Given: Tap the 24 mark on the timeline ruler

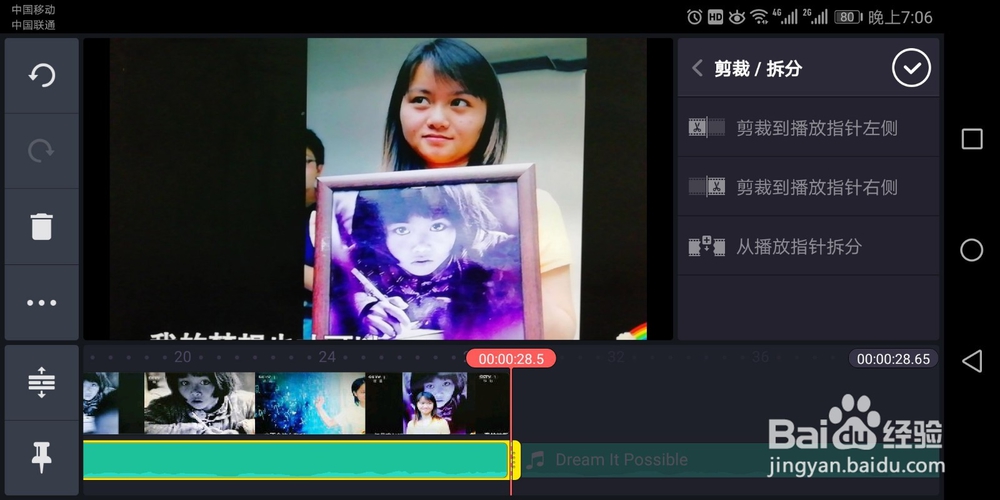Looking at the screenshot, I should pyautogui.click(x=327, y=357).
